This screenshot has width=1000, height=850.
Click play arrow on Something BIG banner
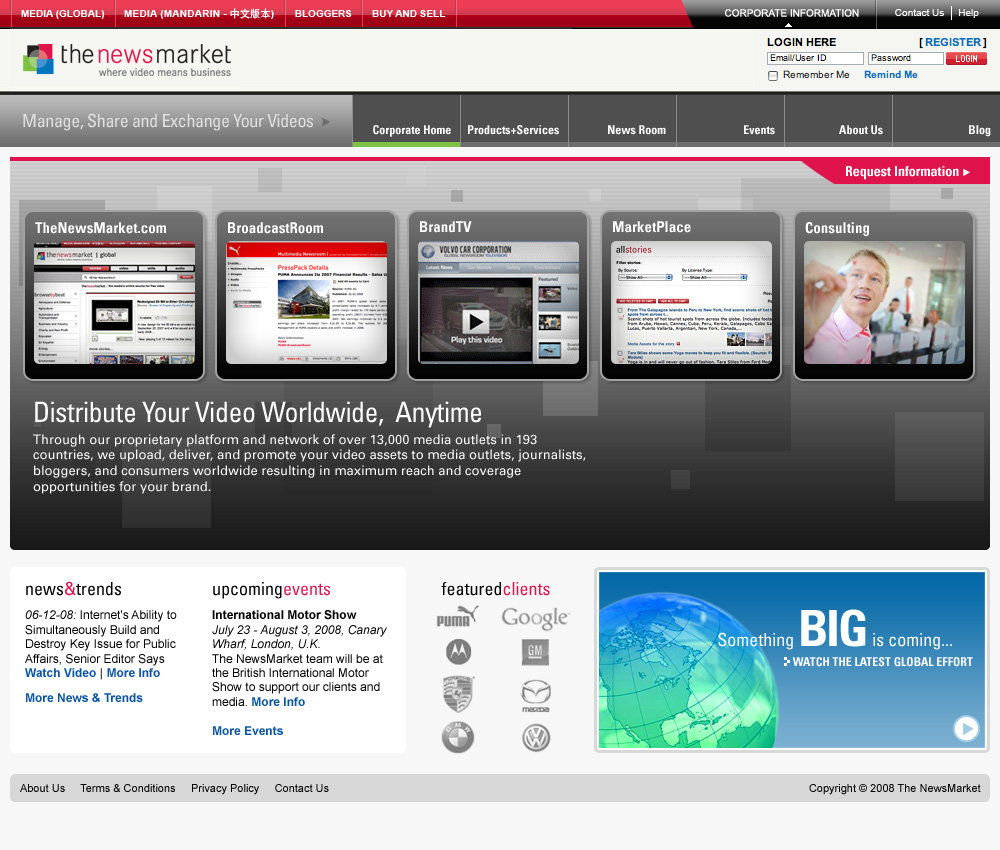coord(966,728)
